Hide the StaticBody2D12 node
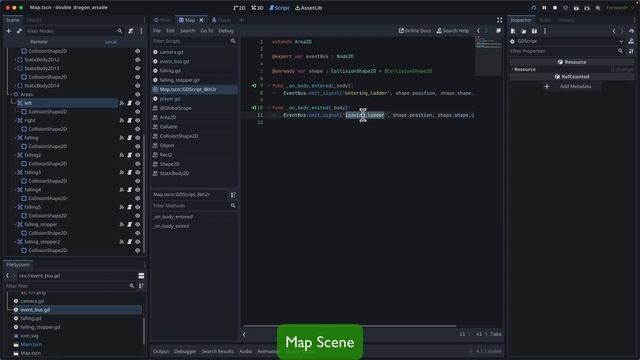640x360 pixels. coord(138,60)
